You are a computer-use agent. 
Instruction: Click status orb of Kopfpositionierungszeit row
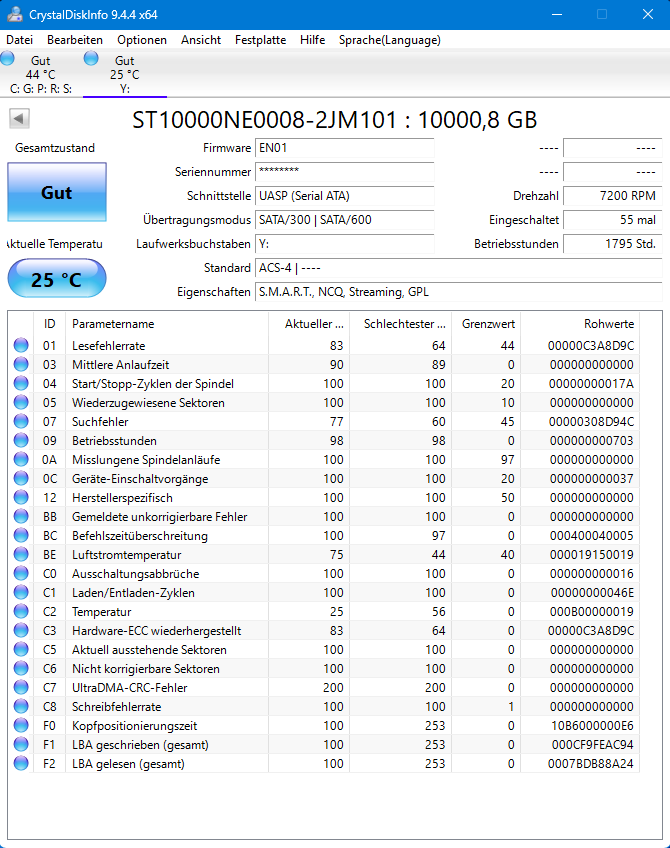[x=21, y=725]
